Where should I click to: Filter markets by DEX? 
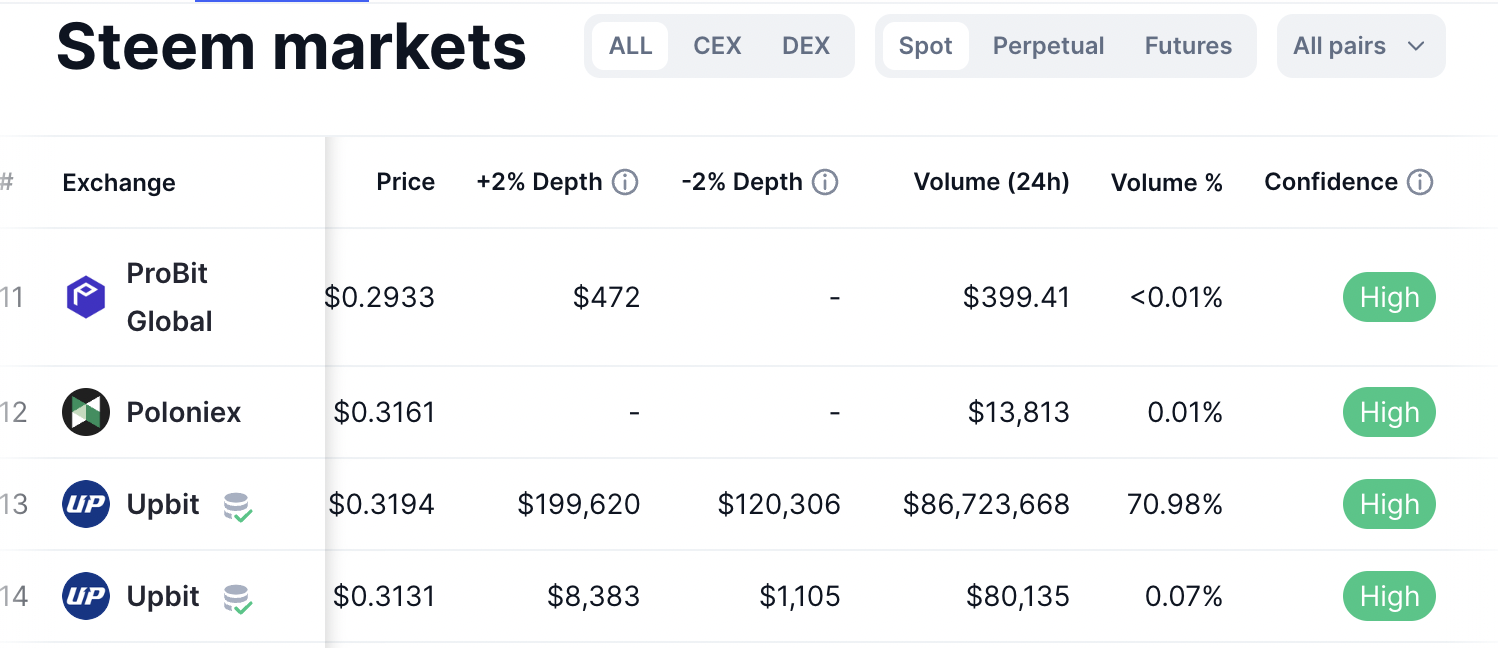point(806,46)
